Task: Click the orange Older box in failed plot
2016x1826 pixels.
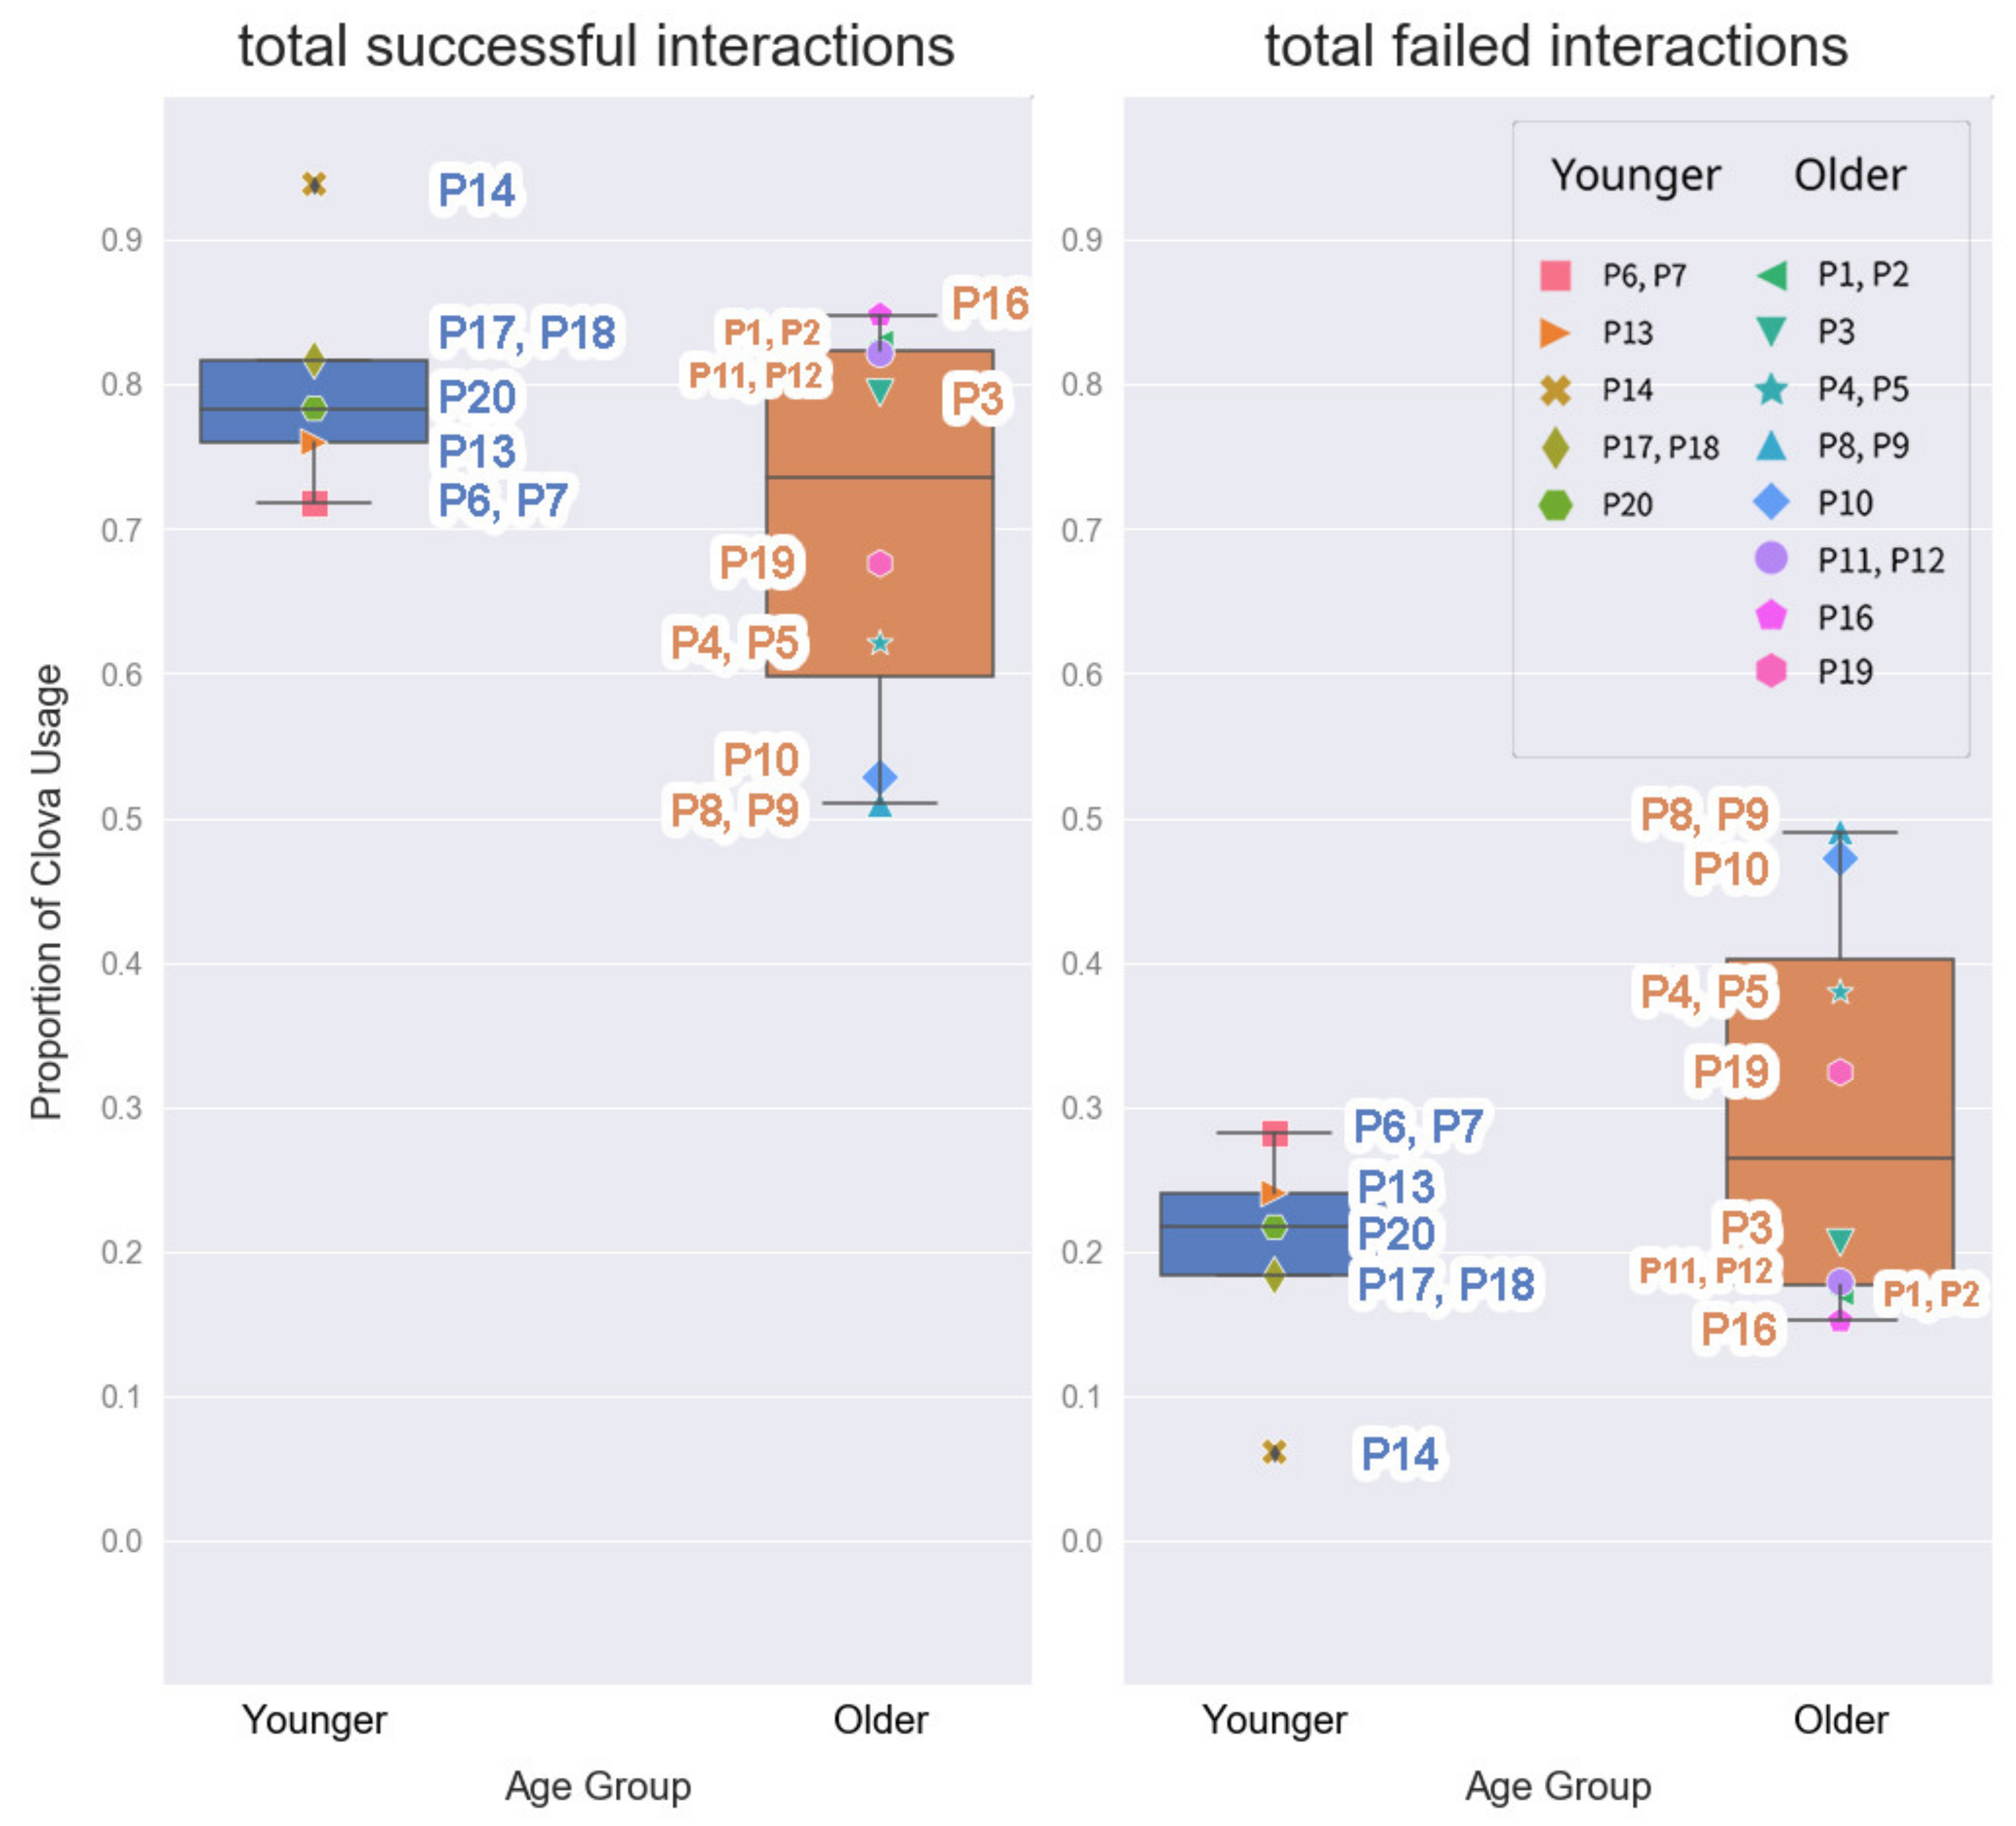Action: pyautogui.click(x=1840, y=1121)
